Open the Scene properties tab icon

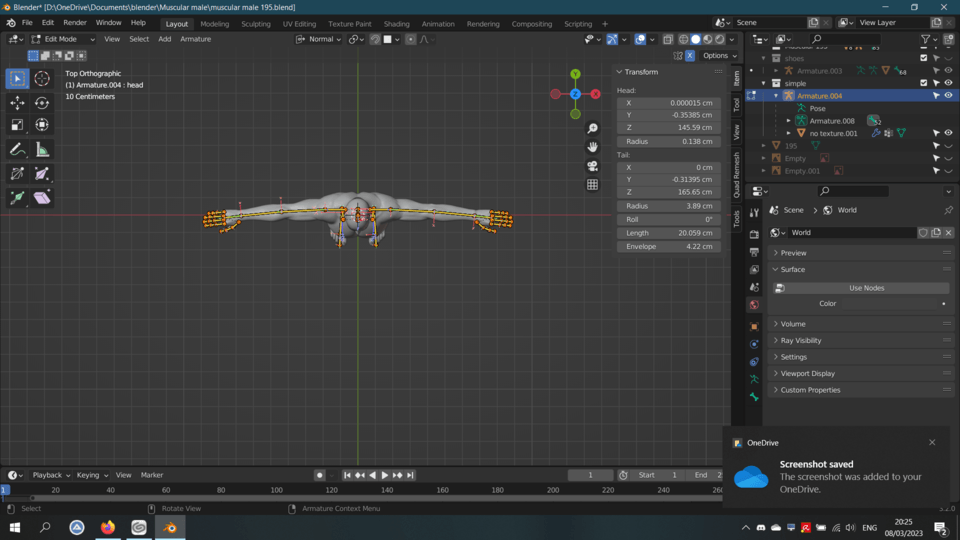coord(754,287)
